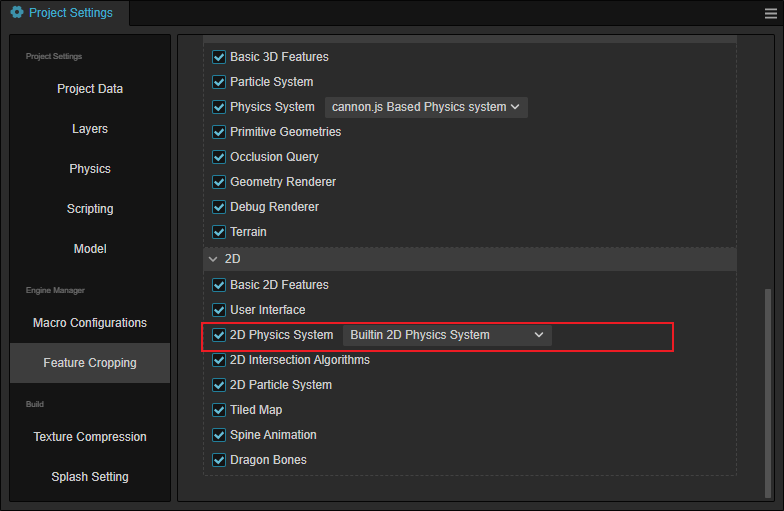Open the Layers settings page
This screenshot has height=511, width=784.
pos(90,129)
